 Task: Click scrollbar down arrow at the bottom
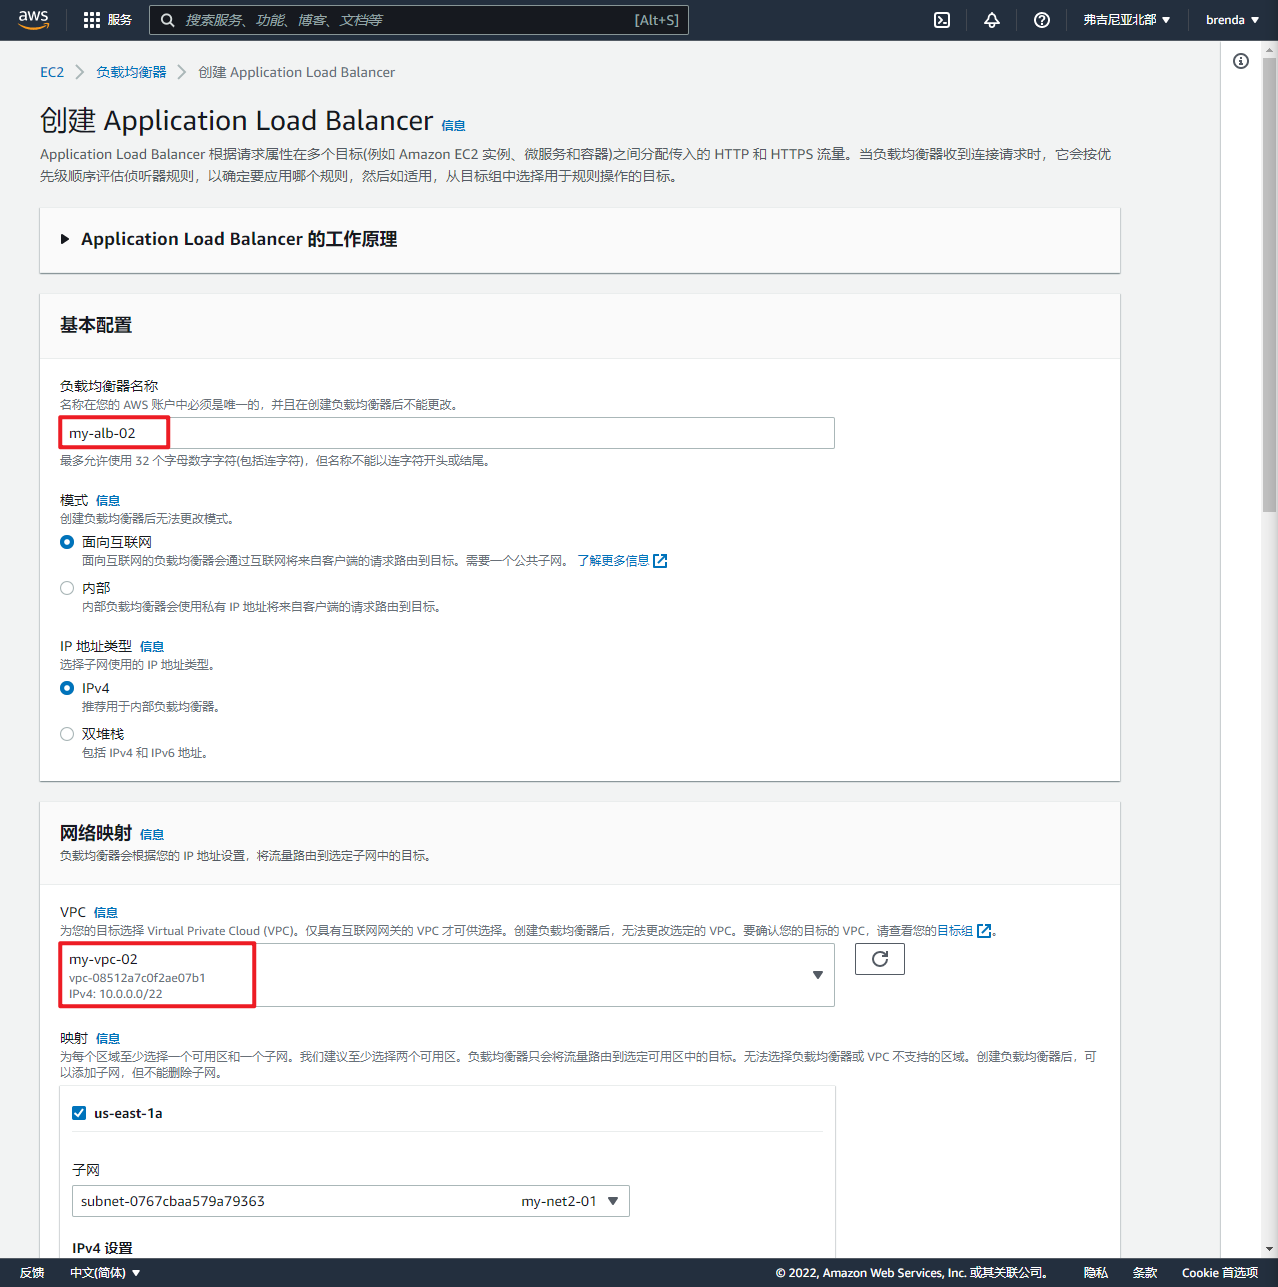tap(1270, 1249)
